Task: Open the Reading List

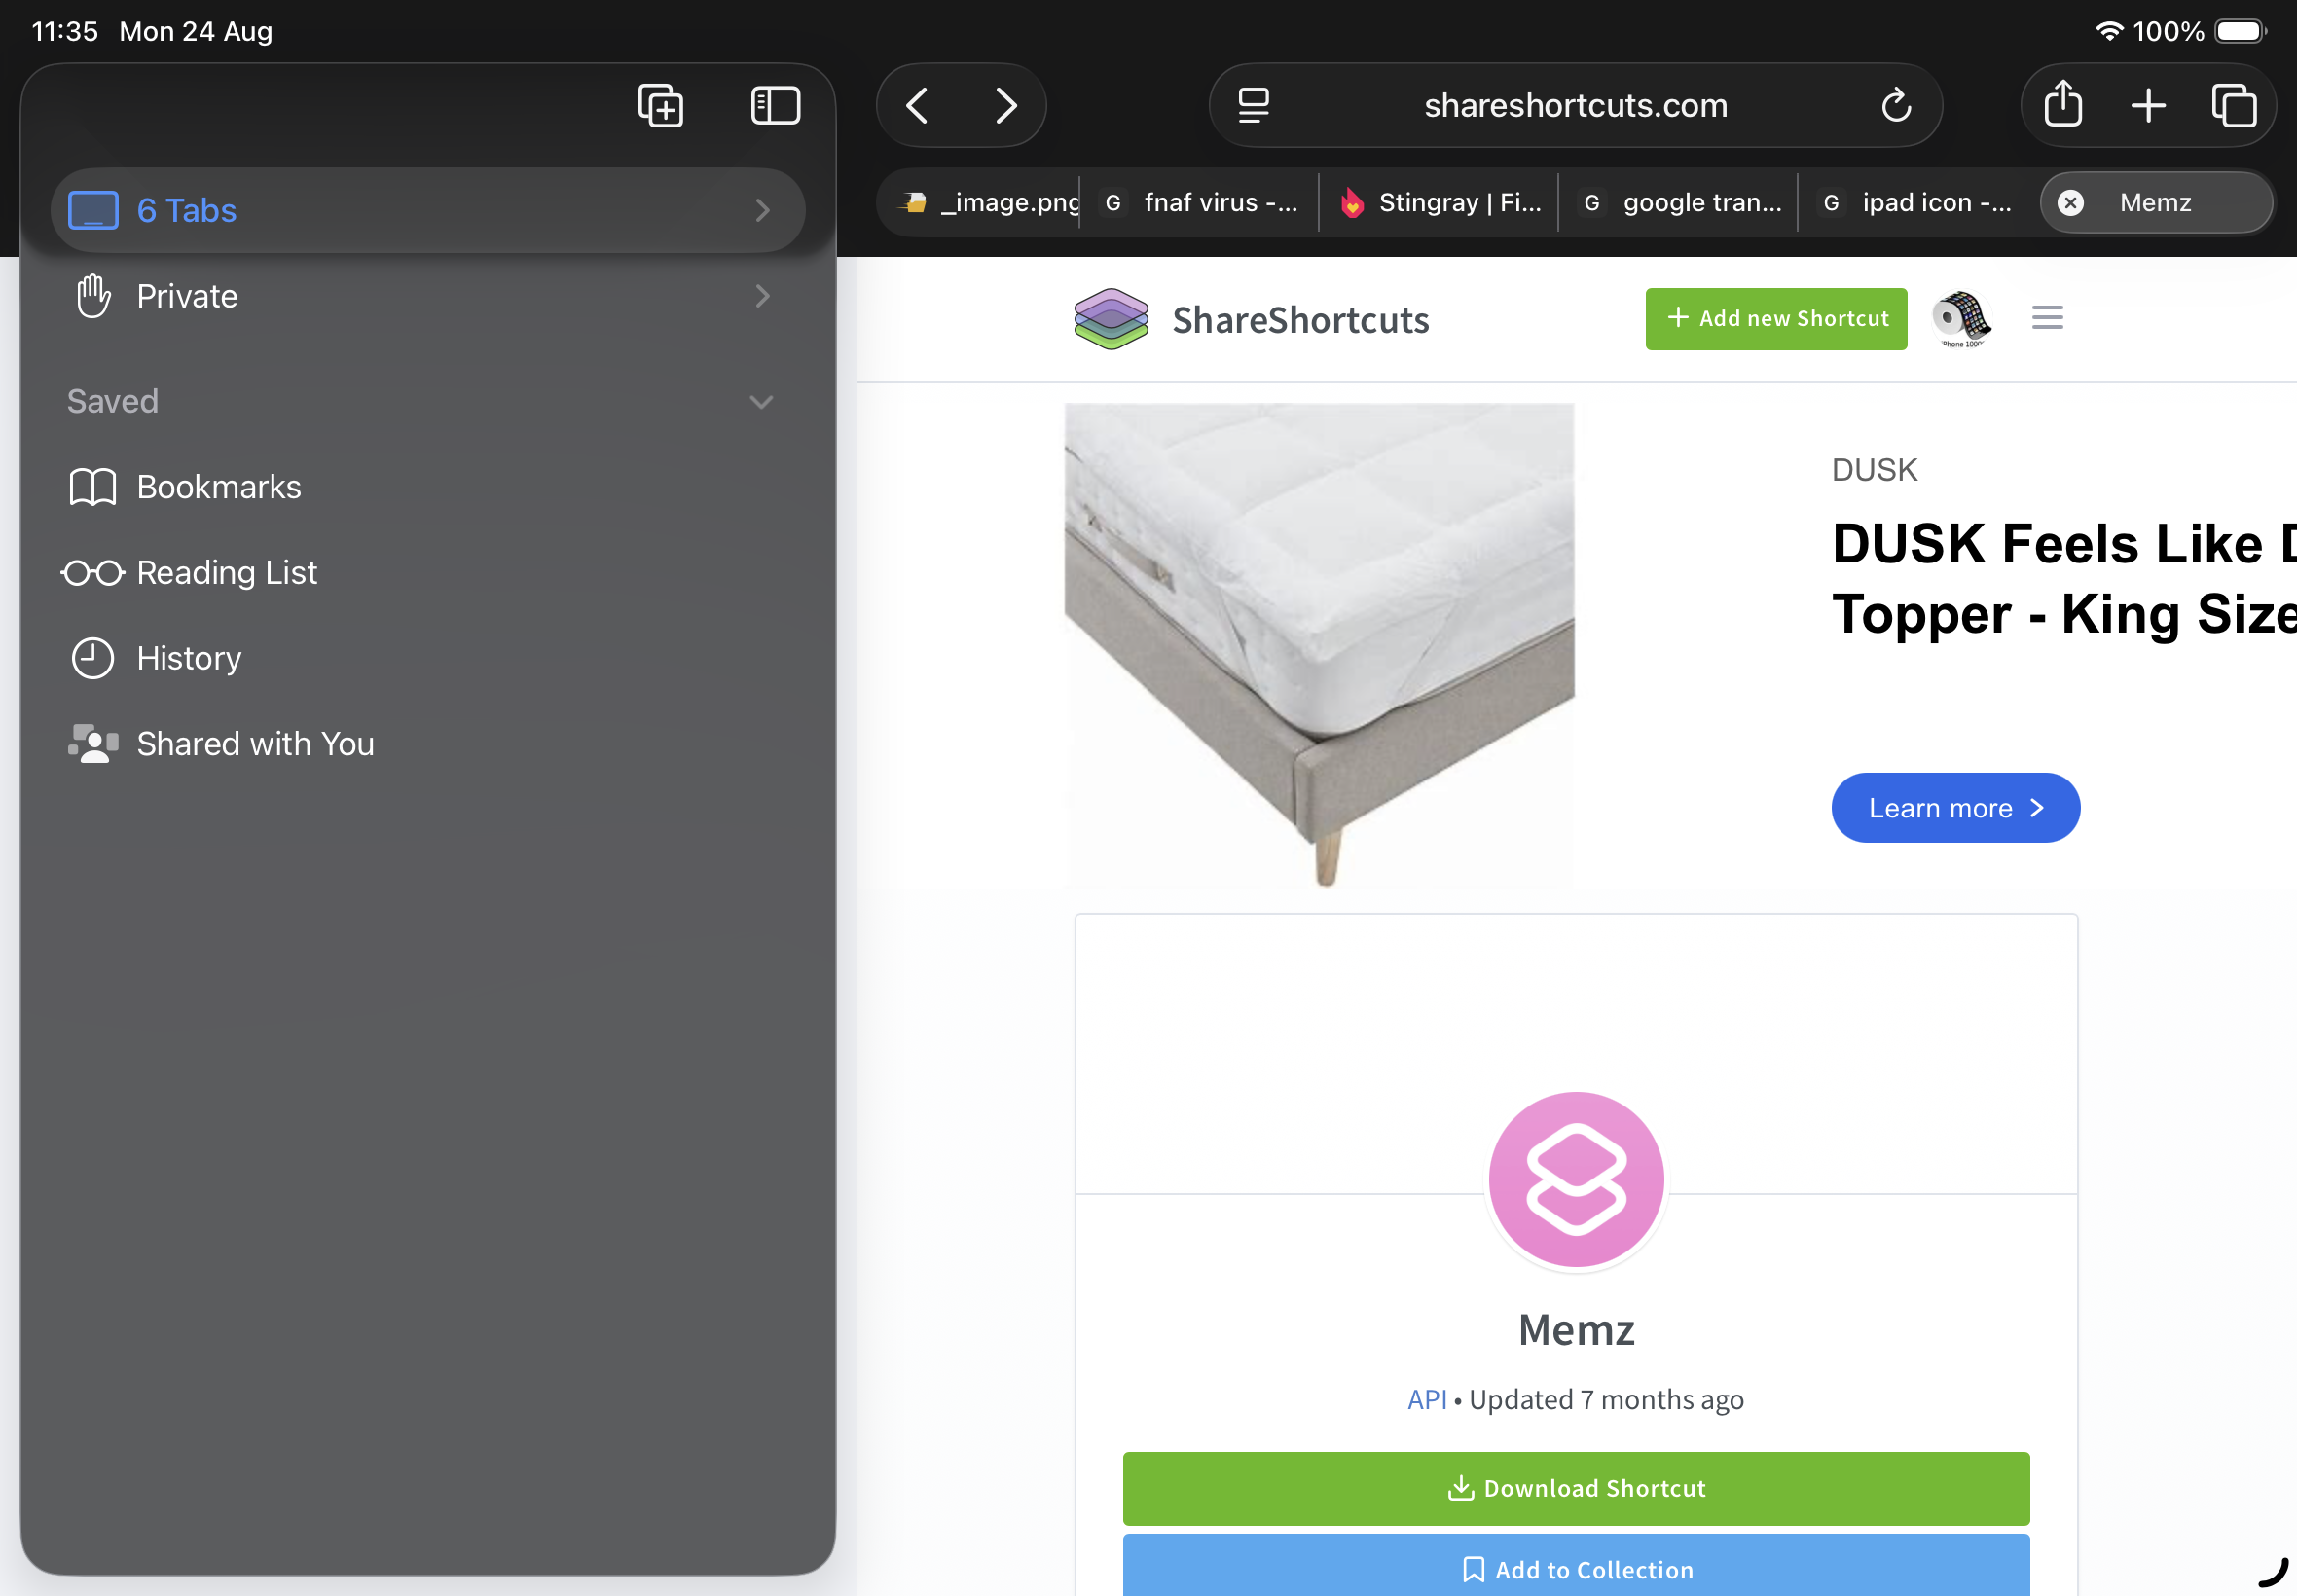Action: [428, 573]
